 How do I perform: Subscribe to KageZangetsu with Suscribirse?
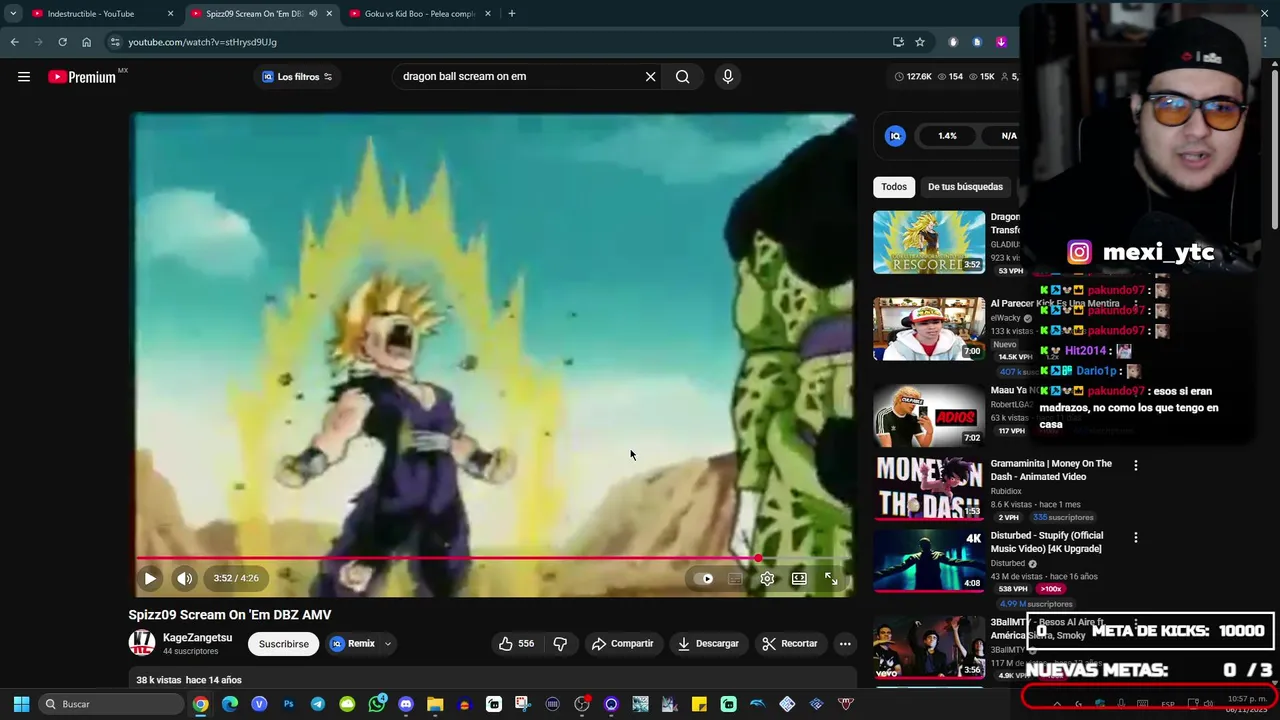tap(284, 644)
